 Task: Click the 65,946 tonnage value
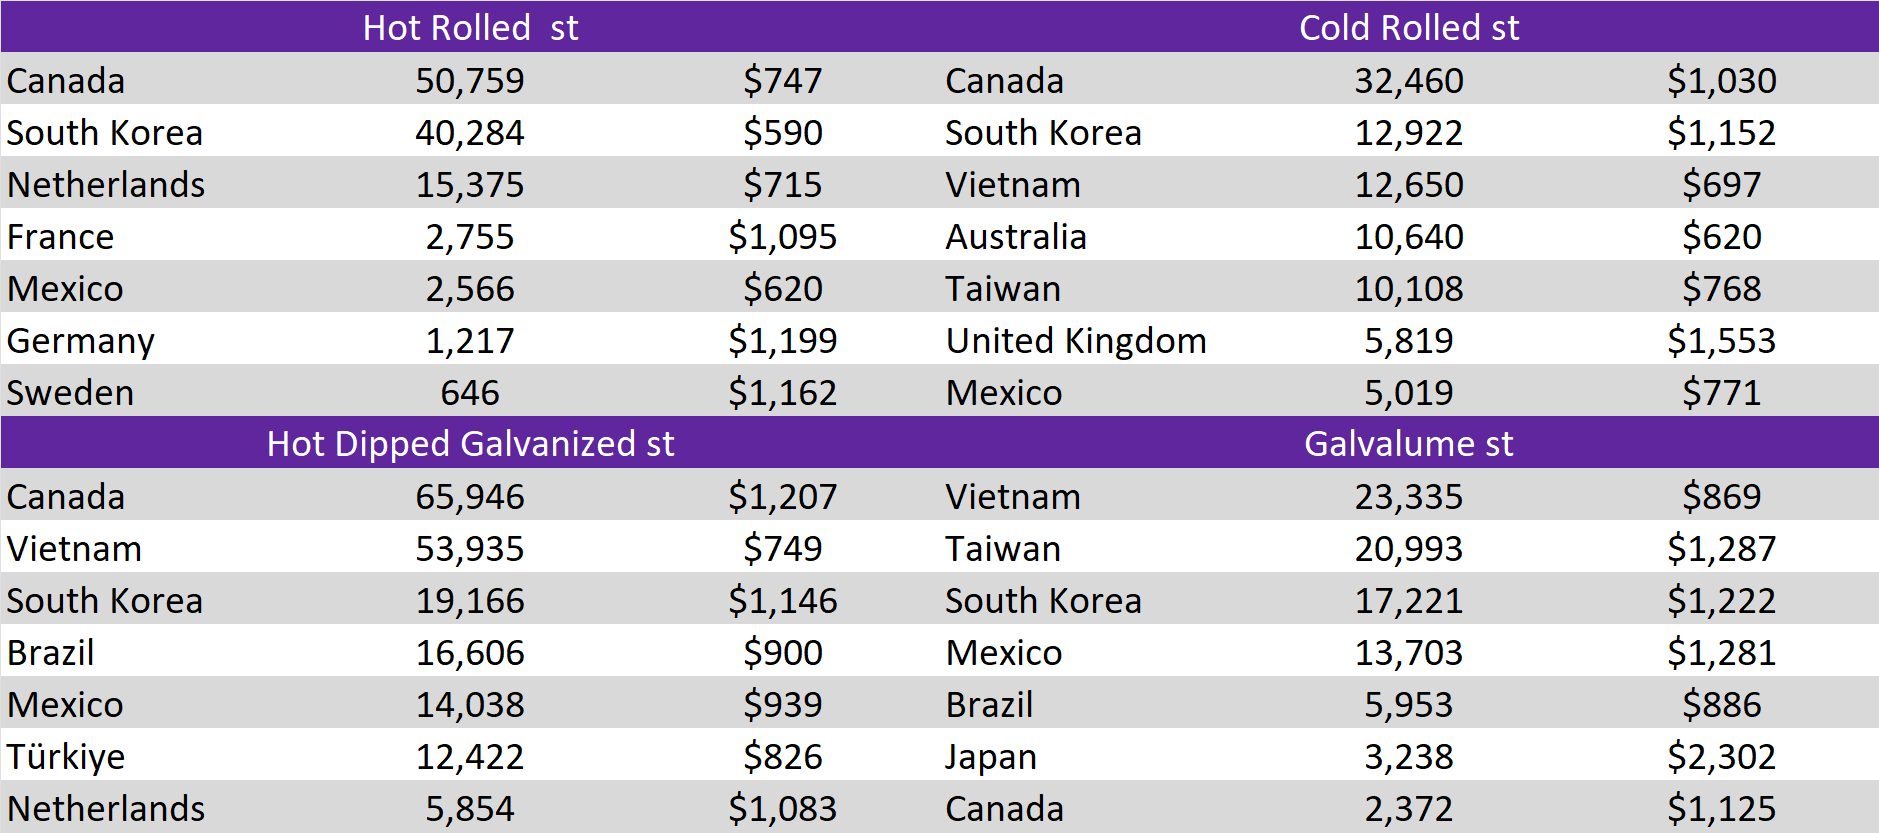click(x=470, y=497)
